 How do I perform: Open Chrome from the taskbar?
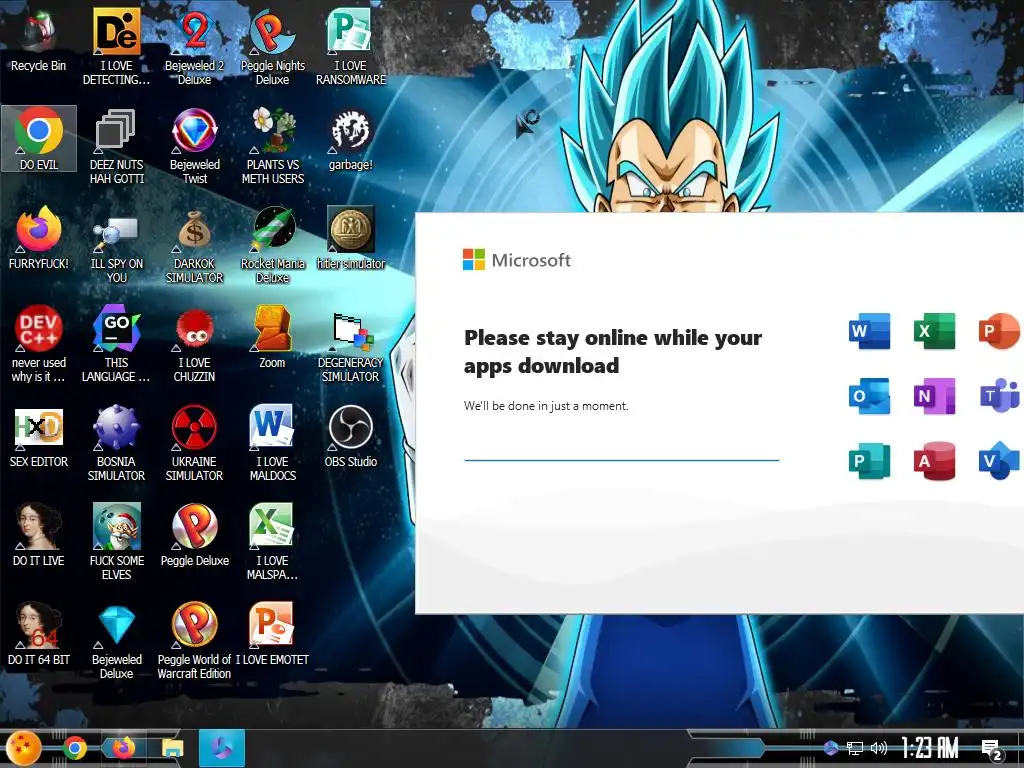(74, 748)
